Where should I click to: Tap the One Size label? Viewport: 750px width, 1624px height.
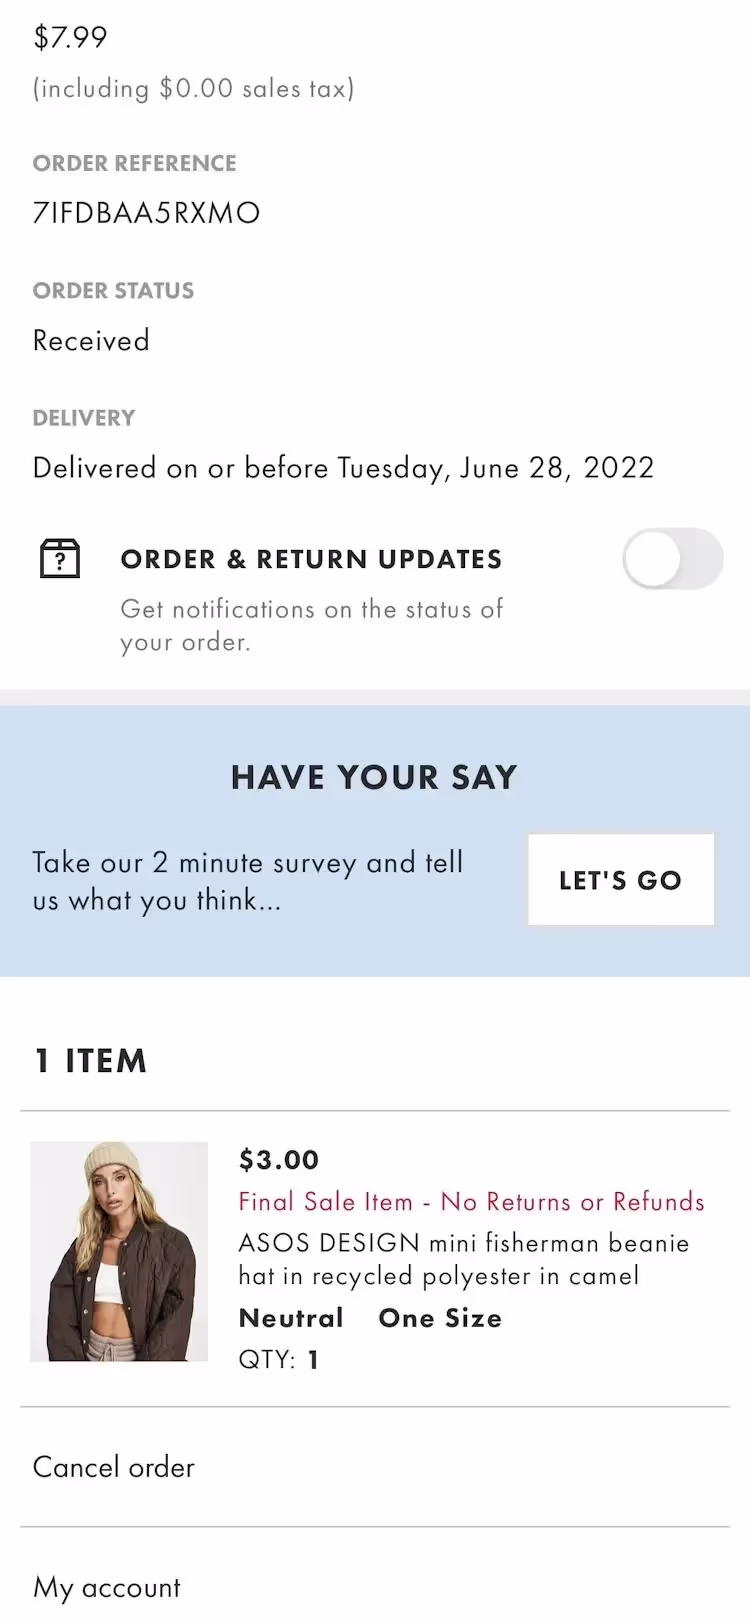(x=440, y=1318)
